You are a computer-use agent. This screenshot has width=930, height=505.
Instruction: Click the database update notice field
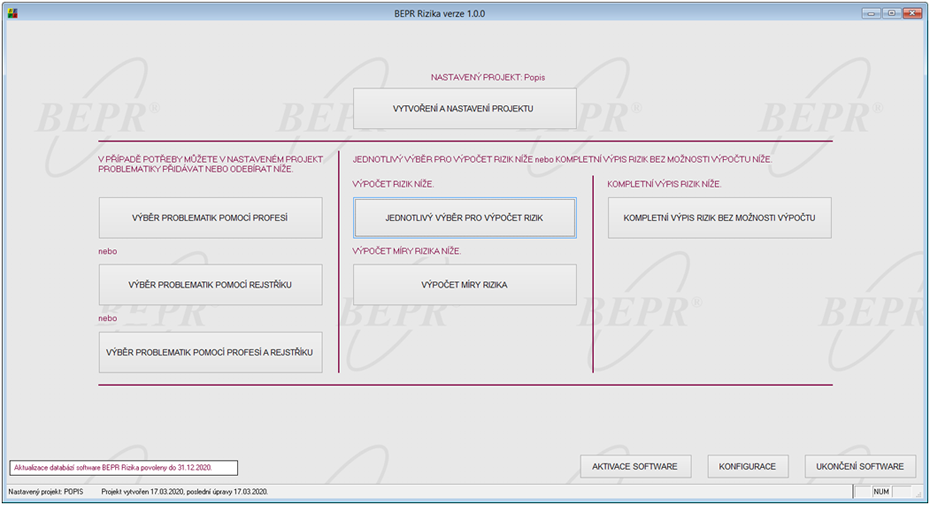[x=123, y=468]
